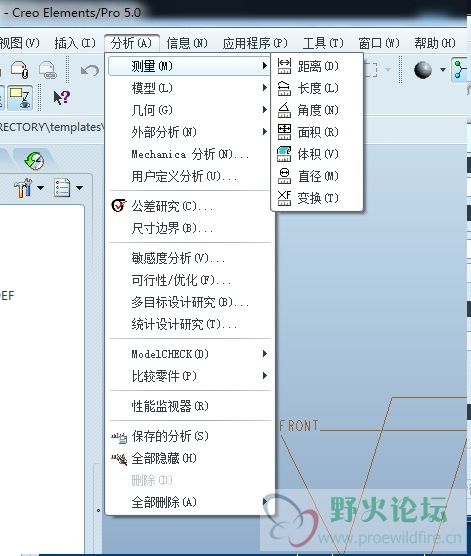Choose Dimension Bound (尺寸边界)
The image size is (471, 556).
pos(190,228)
